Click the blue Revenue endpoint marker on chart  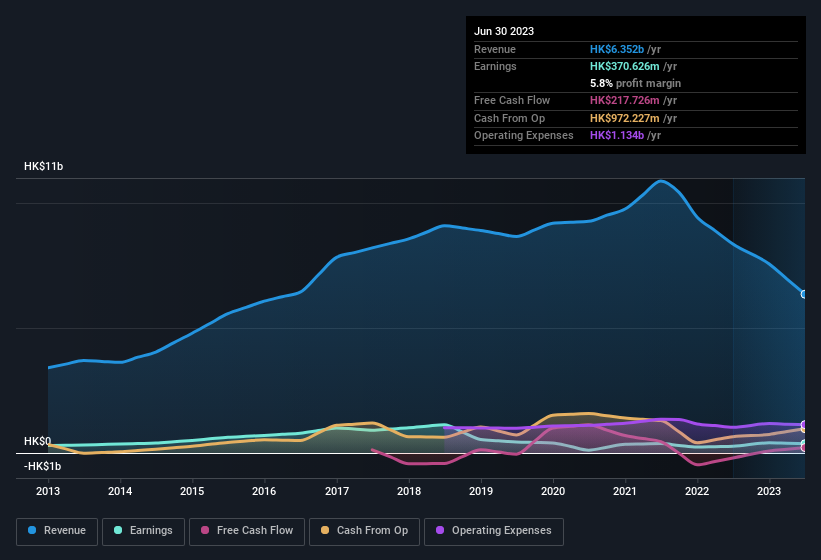(804, 294)
